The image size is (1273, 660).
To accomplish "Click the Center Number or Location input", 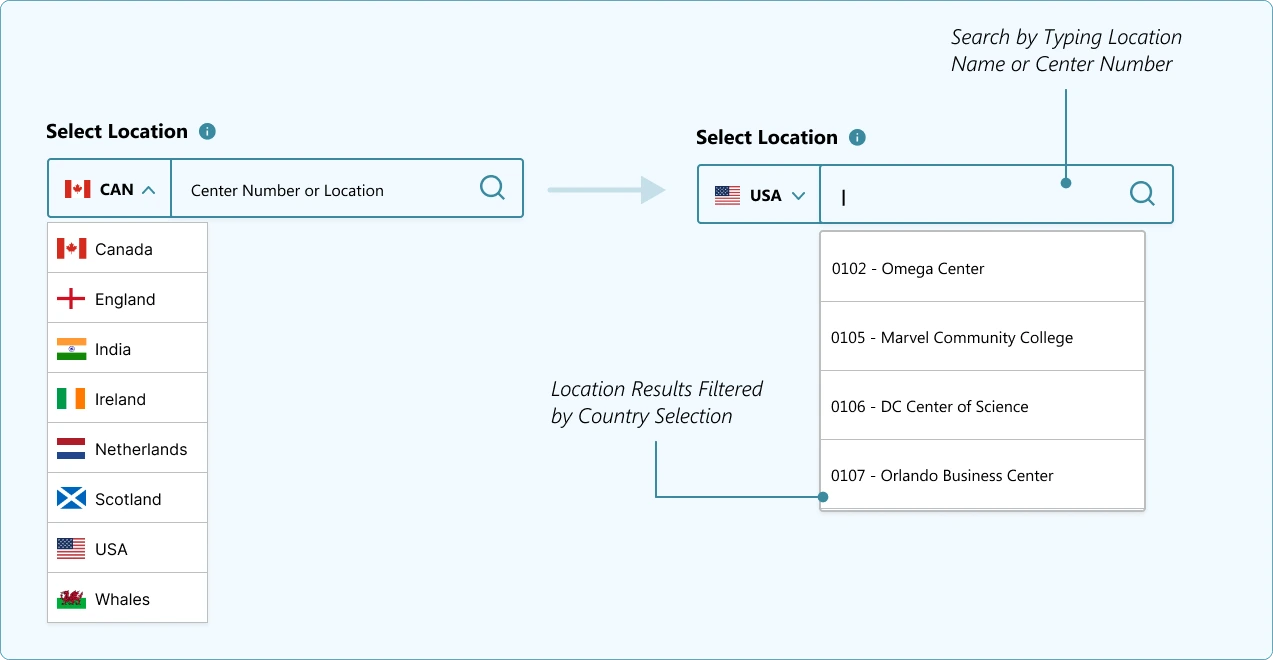I will click(x=347, y=188).
